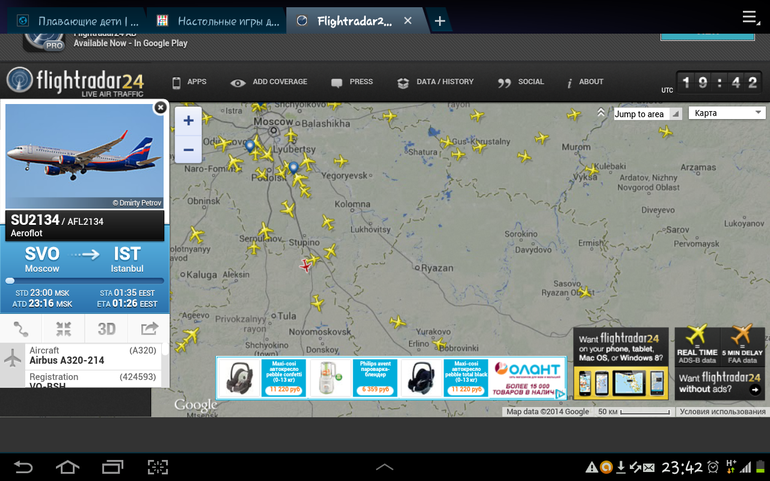Click Want flightradar24 without ads link
This screenshot has height=481, width=770.
pos(720,384)
